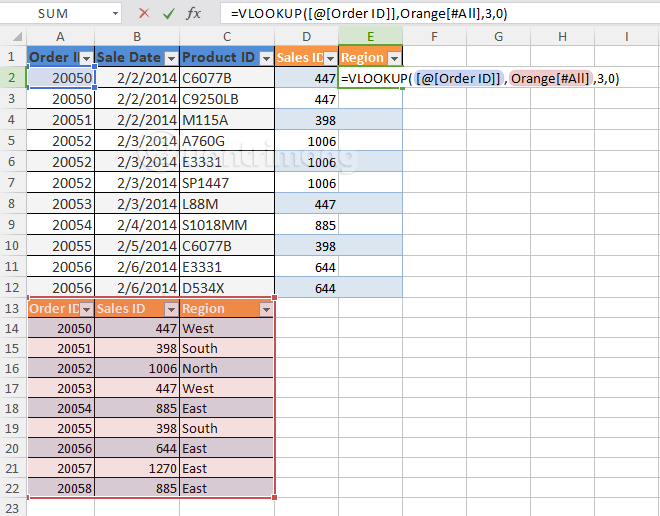Open Region filter dropdown in row 1

click(394, 58)
